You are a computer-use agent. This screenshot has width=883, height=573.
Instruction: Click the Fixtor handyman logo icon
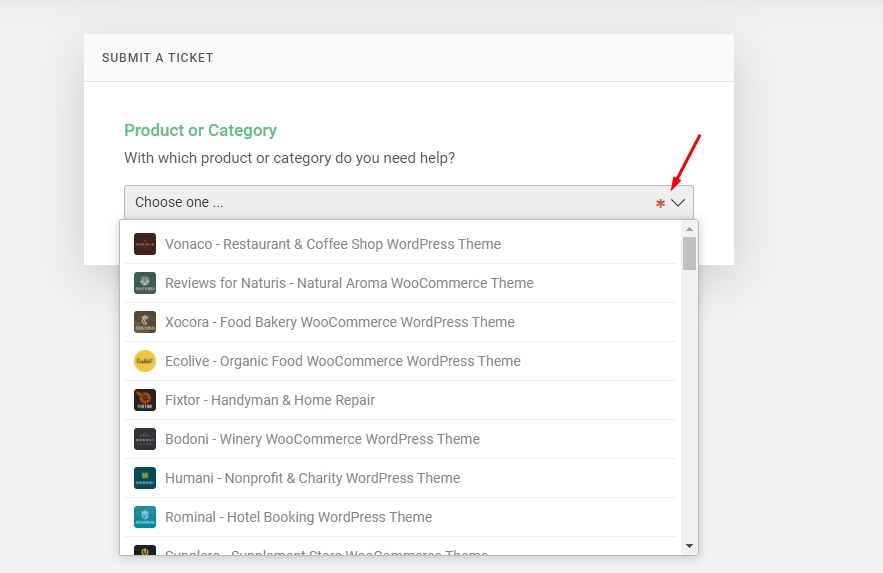click(x=145, y=400)
